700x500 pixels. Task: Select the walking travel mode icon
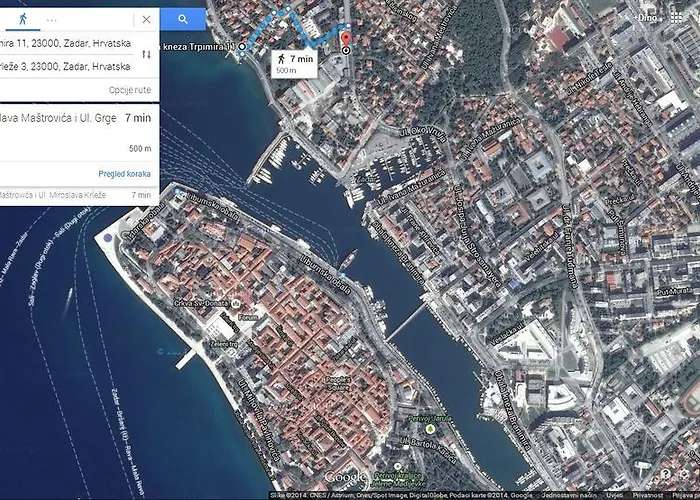click(22, 19)
